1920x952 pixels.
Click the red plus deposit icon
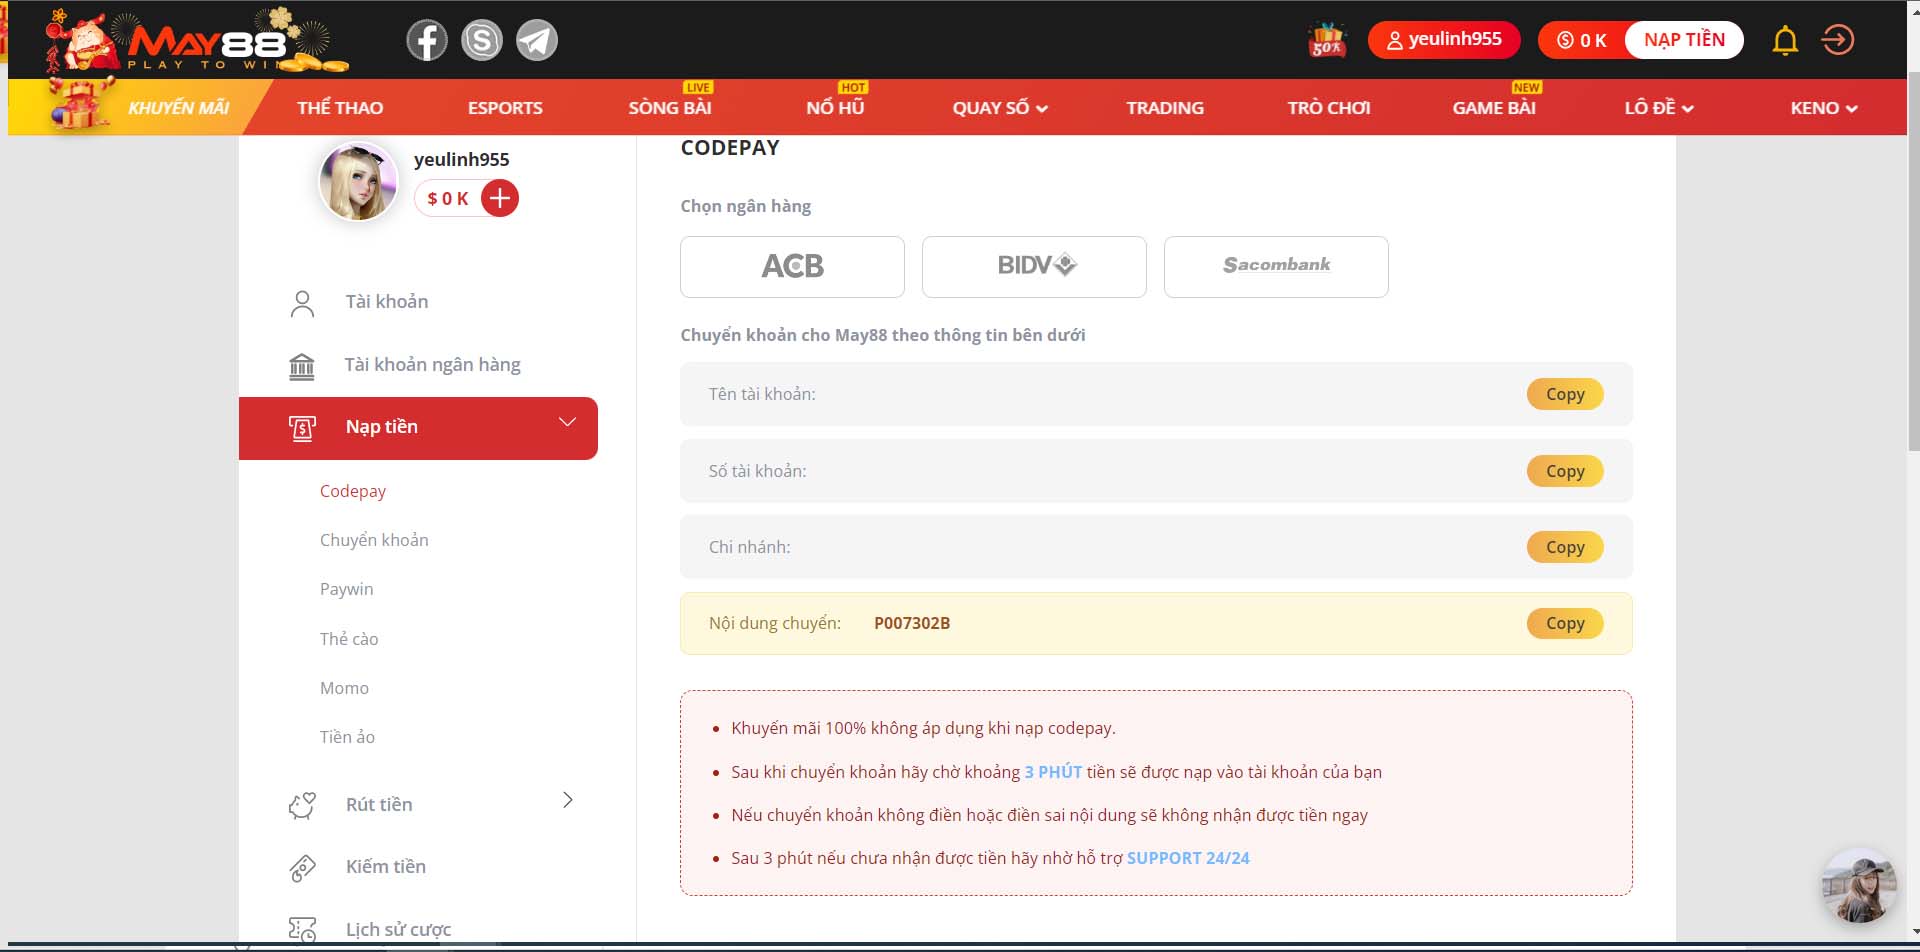(500, 198)
